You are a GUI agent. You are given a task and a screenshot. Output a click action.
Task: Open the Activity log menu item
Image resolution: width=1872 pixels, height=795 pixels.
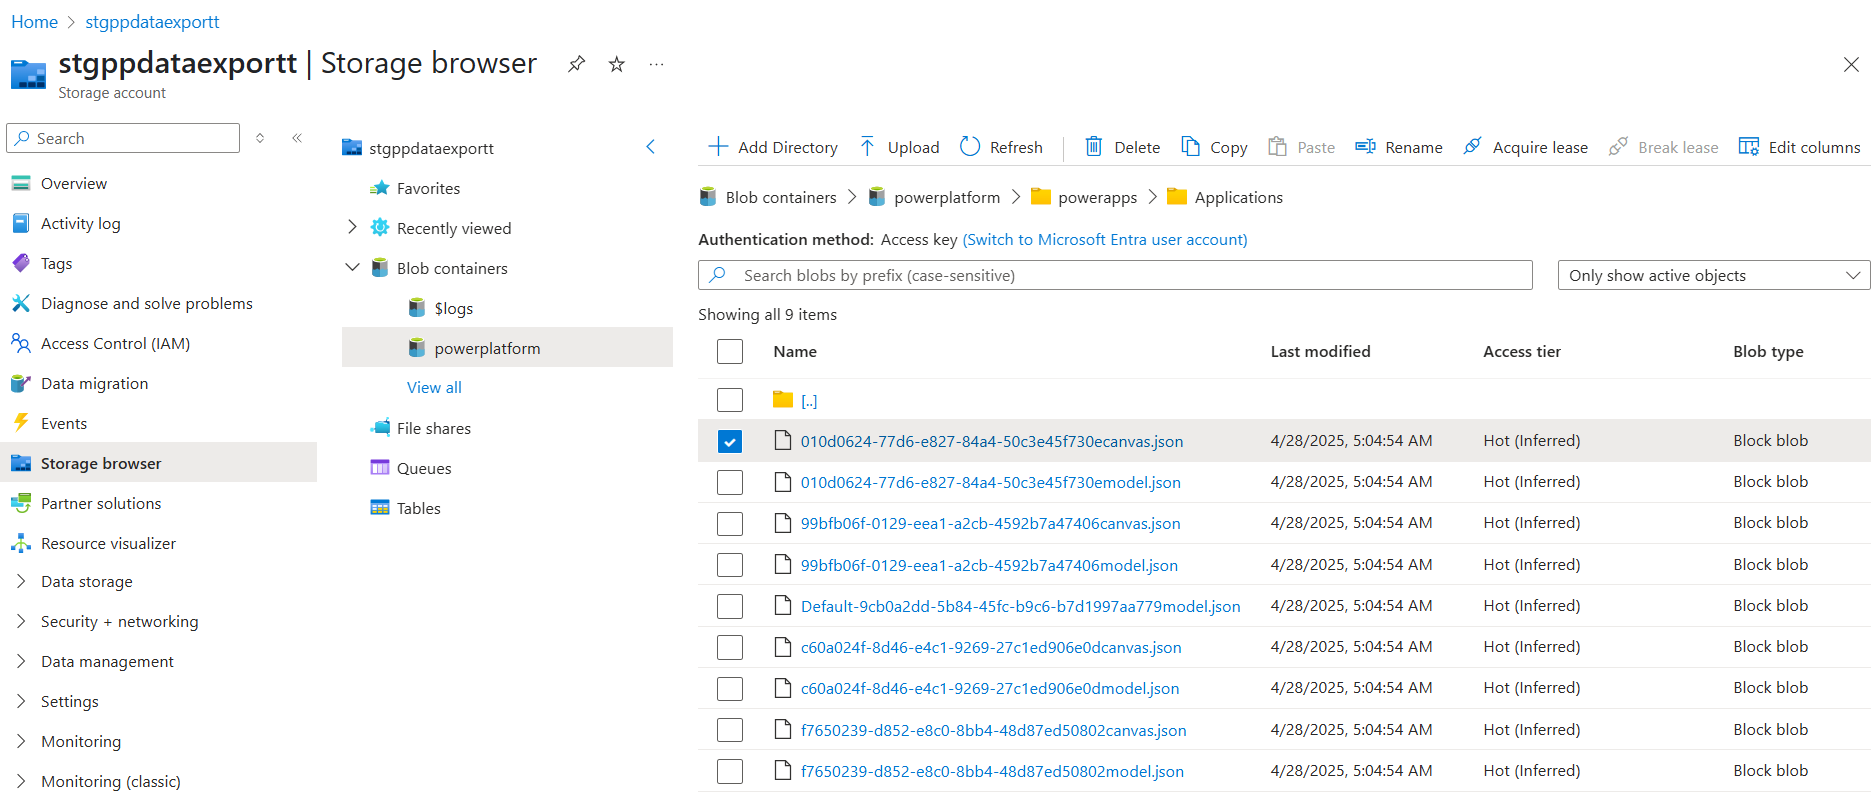80,223
